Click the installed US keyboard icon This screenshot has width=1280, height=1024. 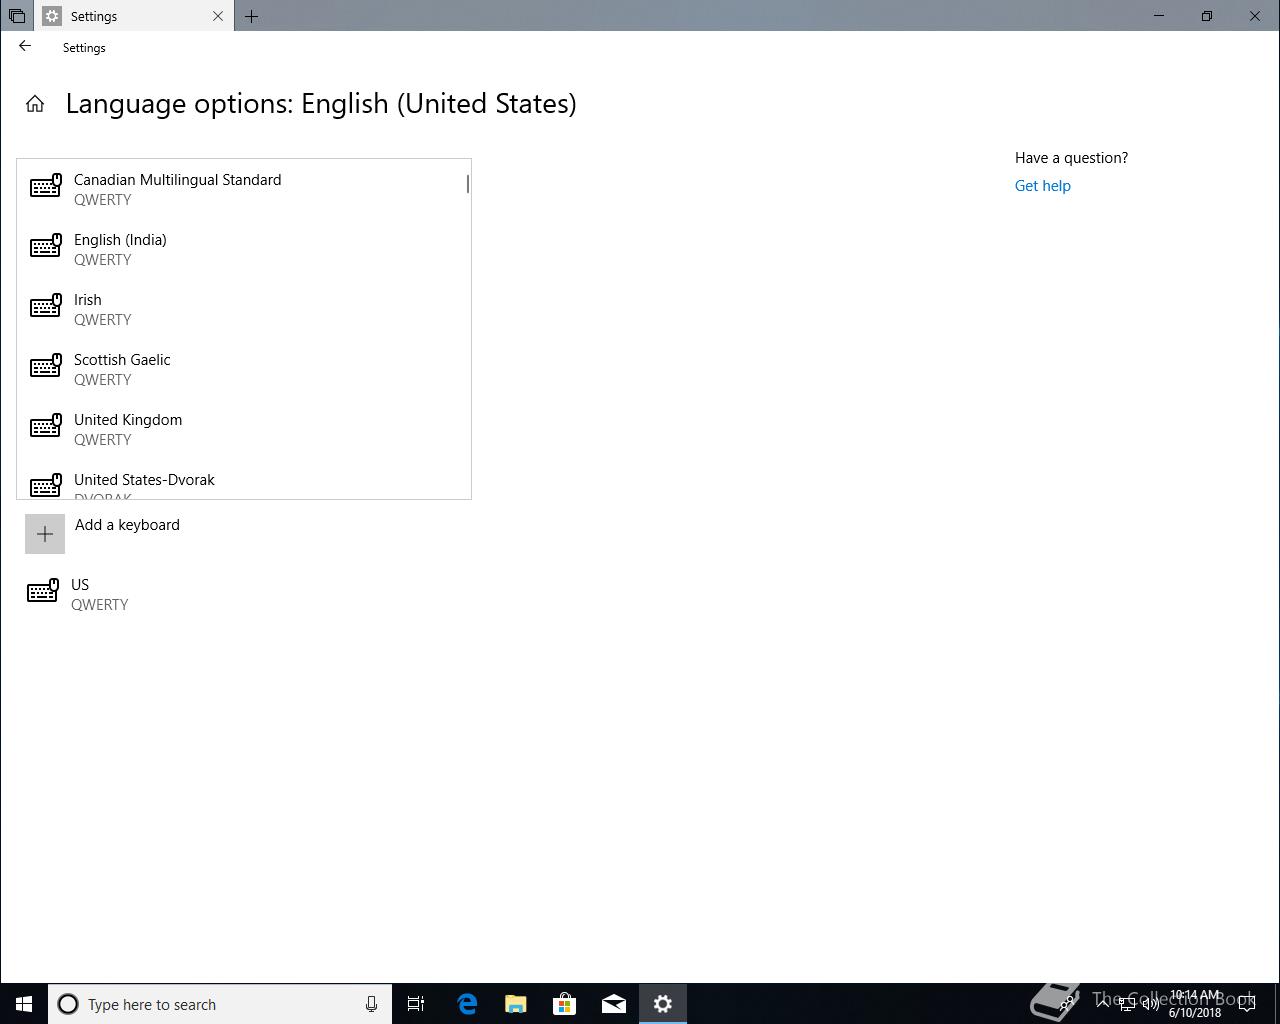click(x=43, y=592)
